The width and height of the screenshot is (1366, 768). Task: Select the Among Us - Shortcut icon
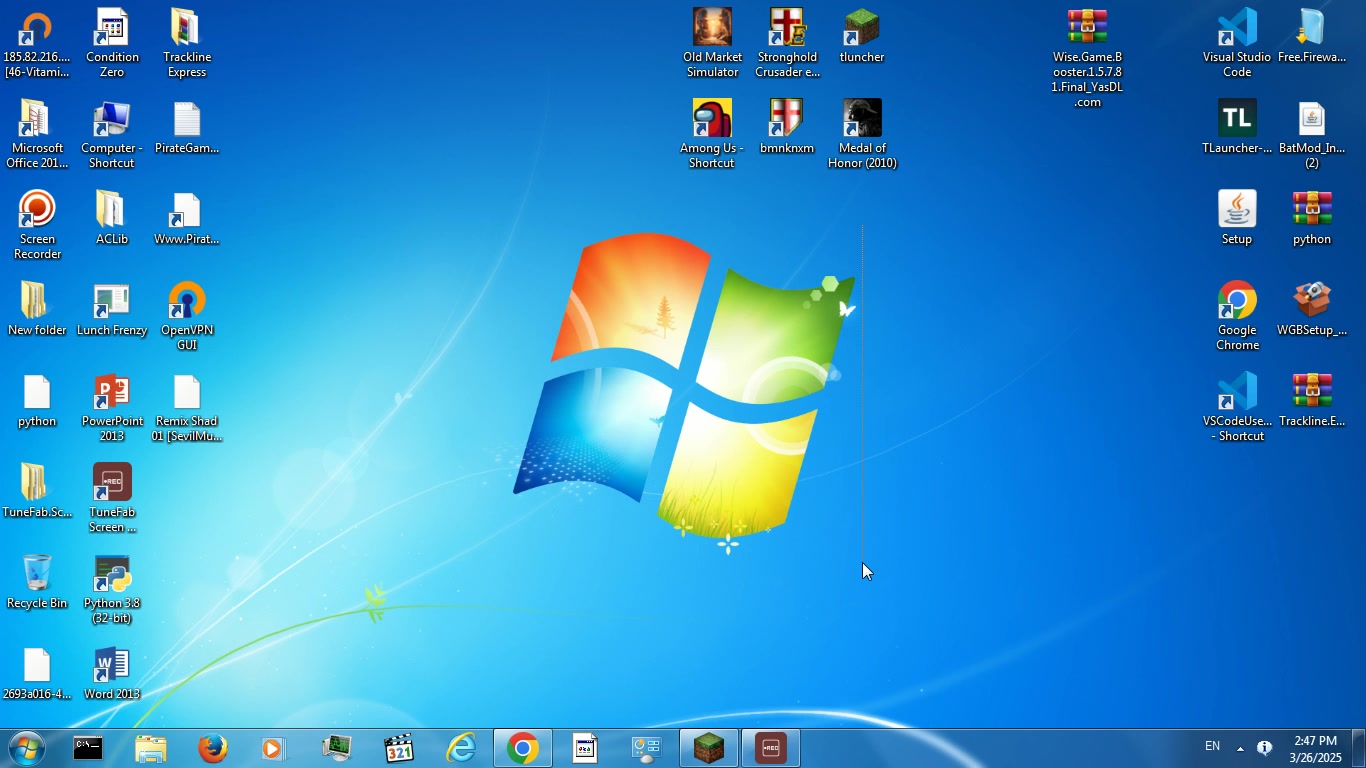(713, 135)
